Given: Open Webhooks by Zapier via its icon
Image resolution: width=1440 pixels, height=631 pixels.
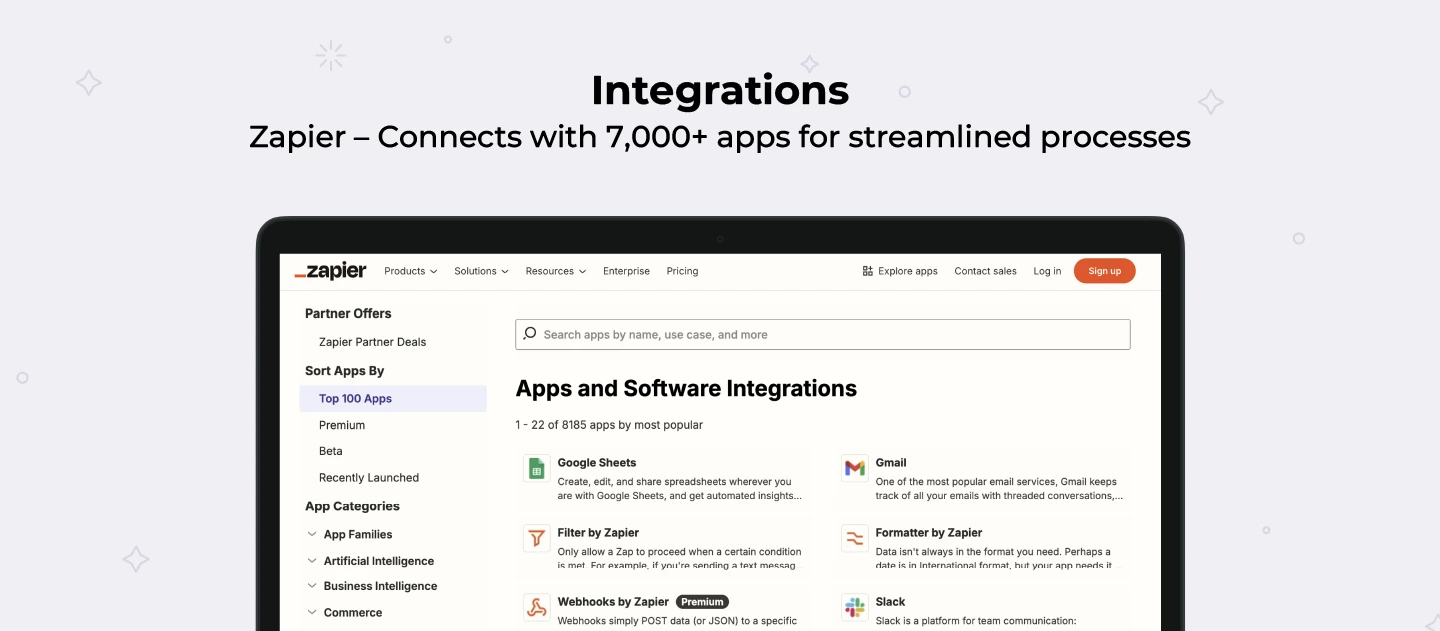Looking at the screenshot, I should [536, 607].
